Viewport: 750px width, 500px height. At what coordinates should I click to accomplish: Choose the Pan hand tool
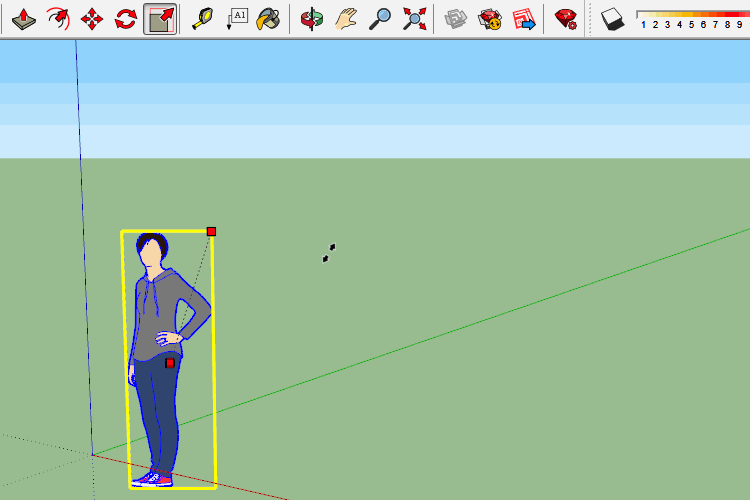pyautogui.click(x=346, y=18)
